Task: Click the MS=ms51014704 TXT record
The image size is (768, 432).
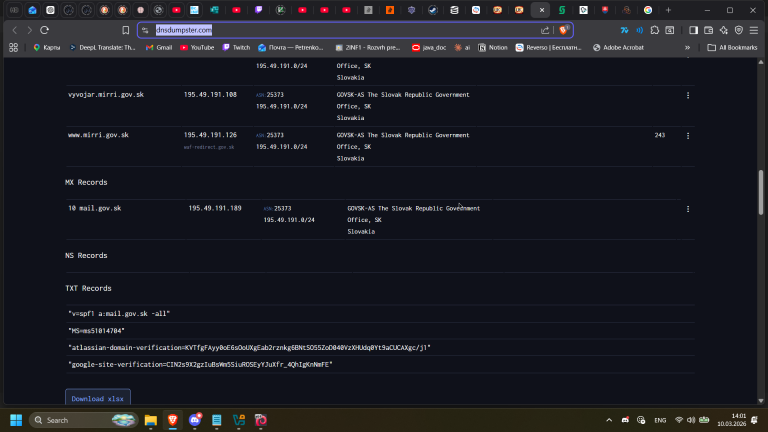Action: 96,331
